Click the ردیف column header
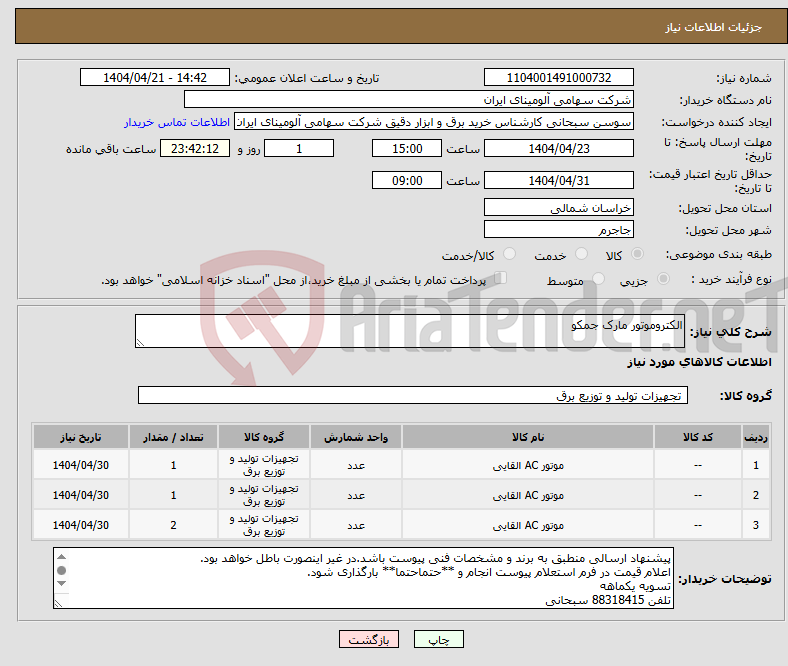 tap(755, 437)
